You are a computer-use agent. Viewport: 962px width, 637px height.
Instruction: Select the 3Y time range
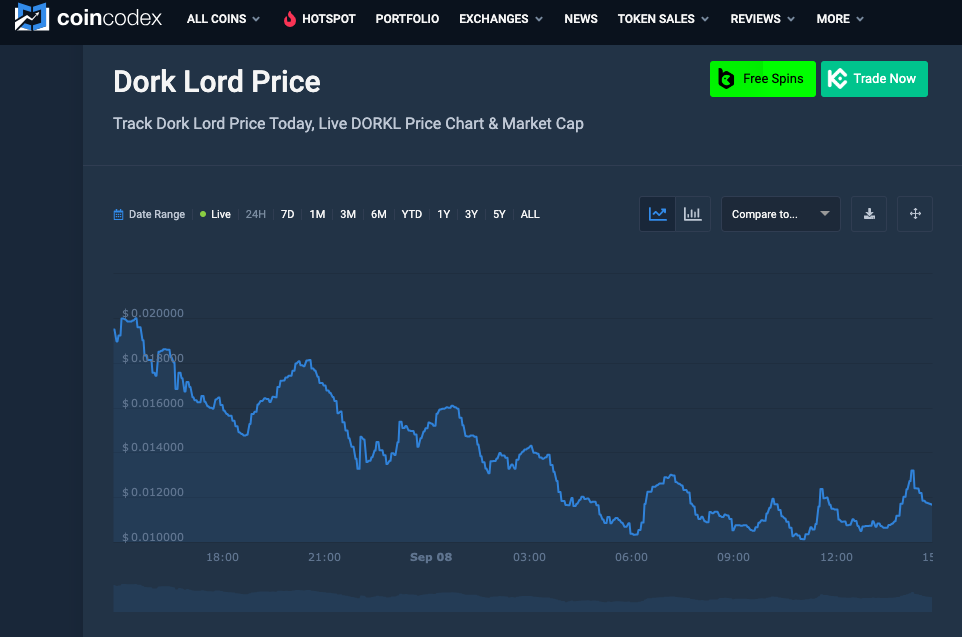pos(471,215)
